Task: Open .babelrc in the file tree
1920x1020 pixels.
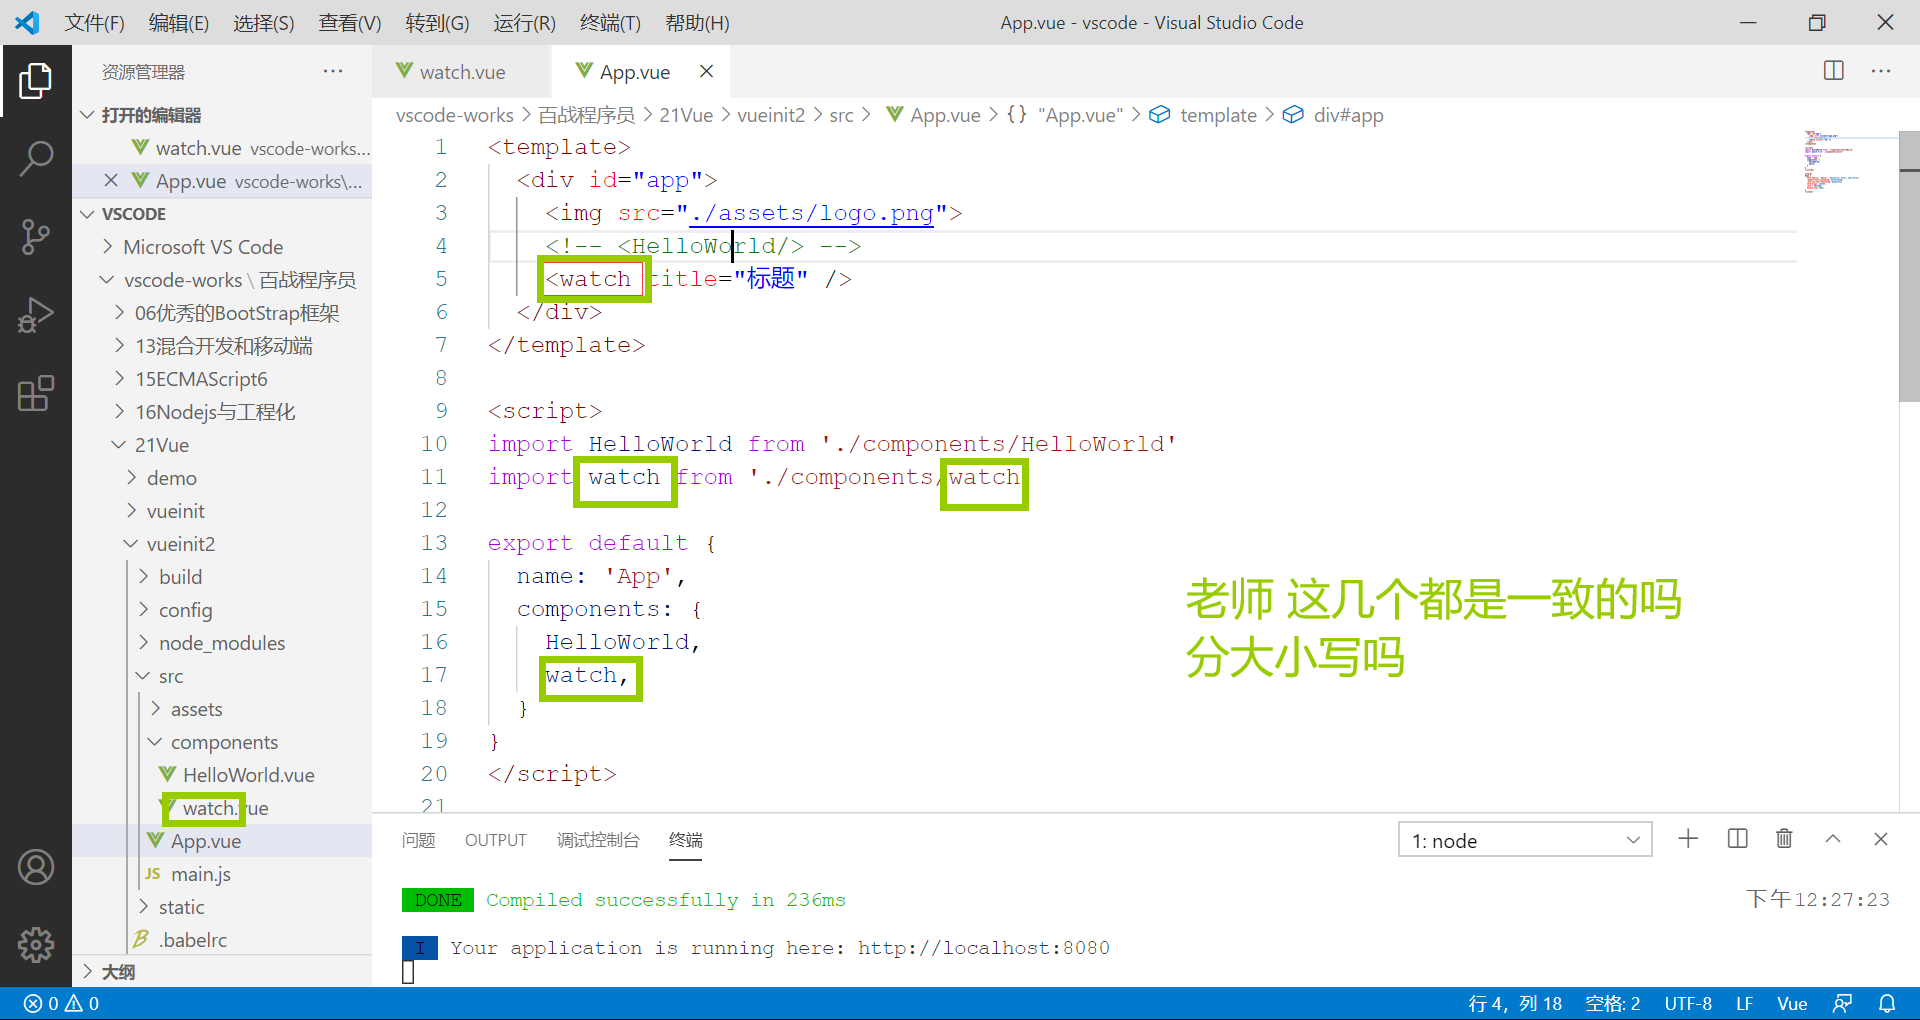Action: click(x=193, y=940)
